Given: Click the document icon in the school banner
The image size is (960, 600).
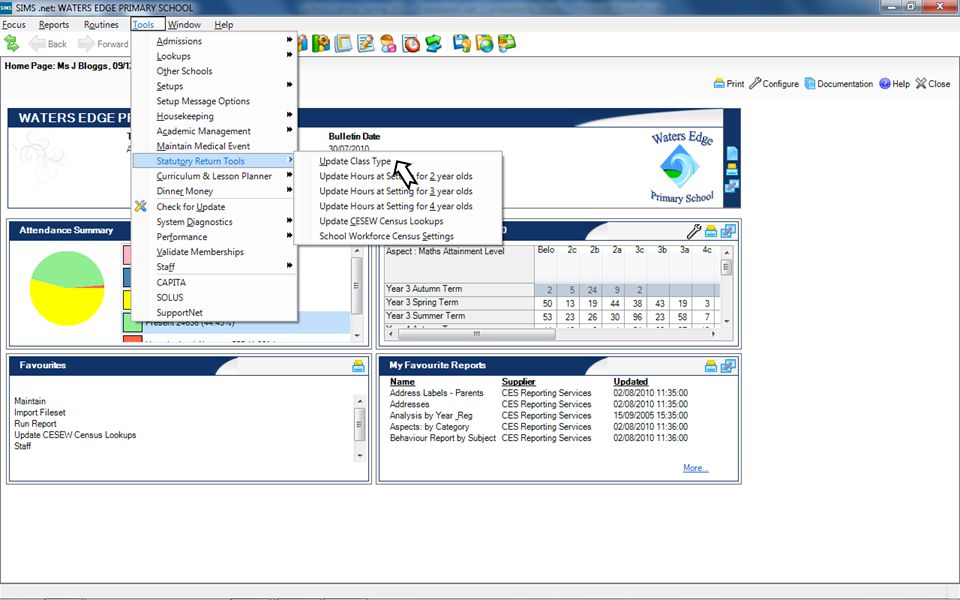Looking at the screenshot, I should pos(732,153).
